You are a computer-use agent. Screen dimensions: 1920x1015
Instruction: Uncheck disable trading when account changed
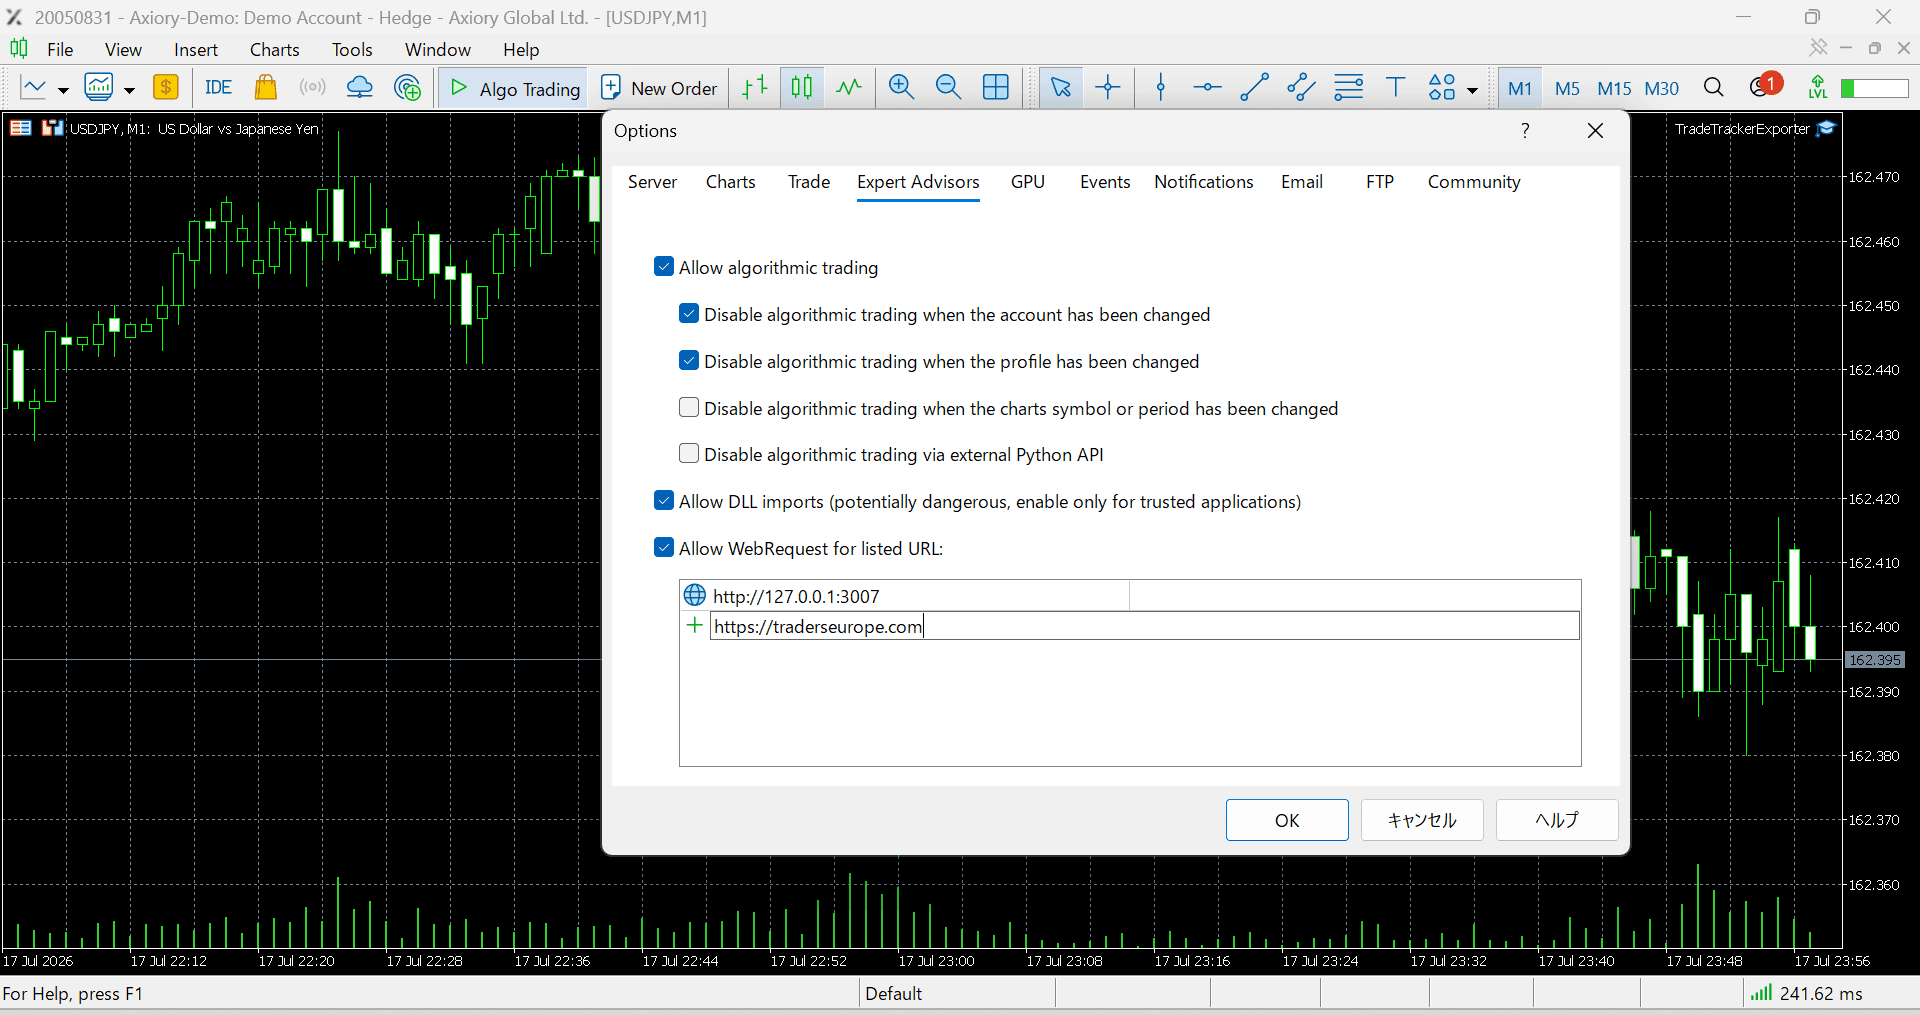point(689,313)
